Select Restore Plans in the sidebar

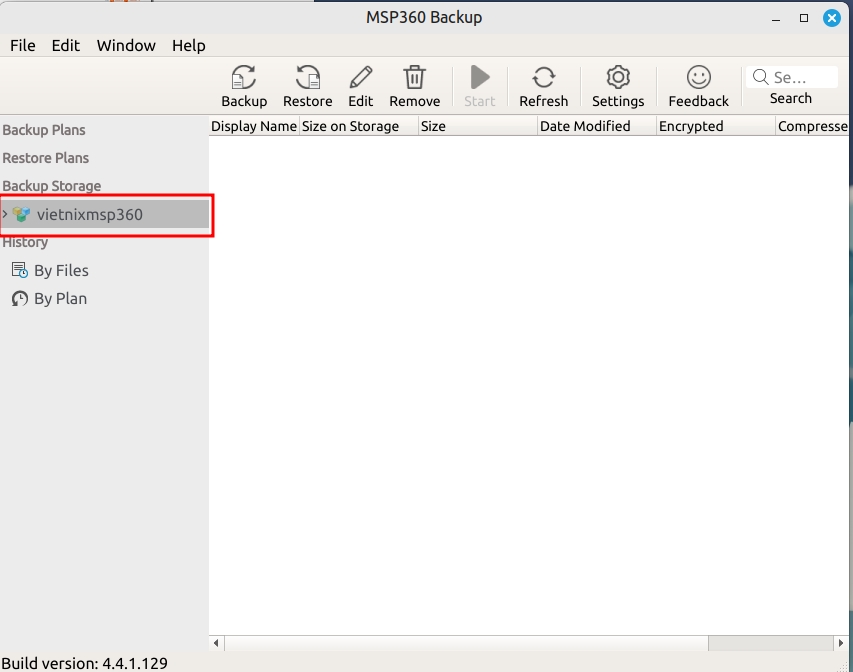click(x=46, y=158)
